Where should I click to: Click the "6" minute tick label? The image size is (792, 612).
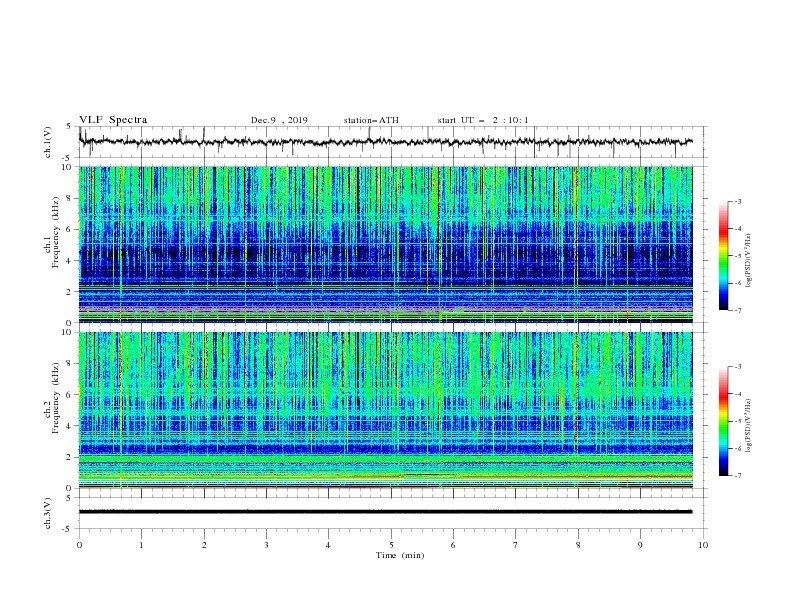[453, 545]
